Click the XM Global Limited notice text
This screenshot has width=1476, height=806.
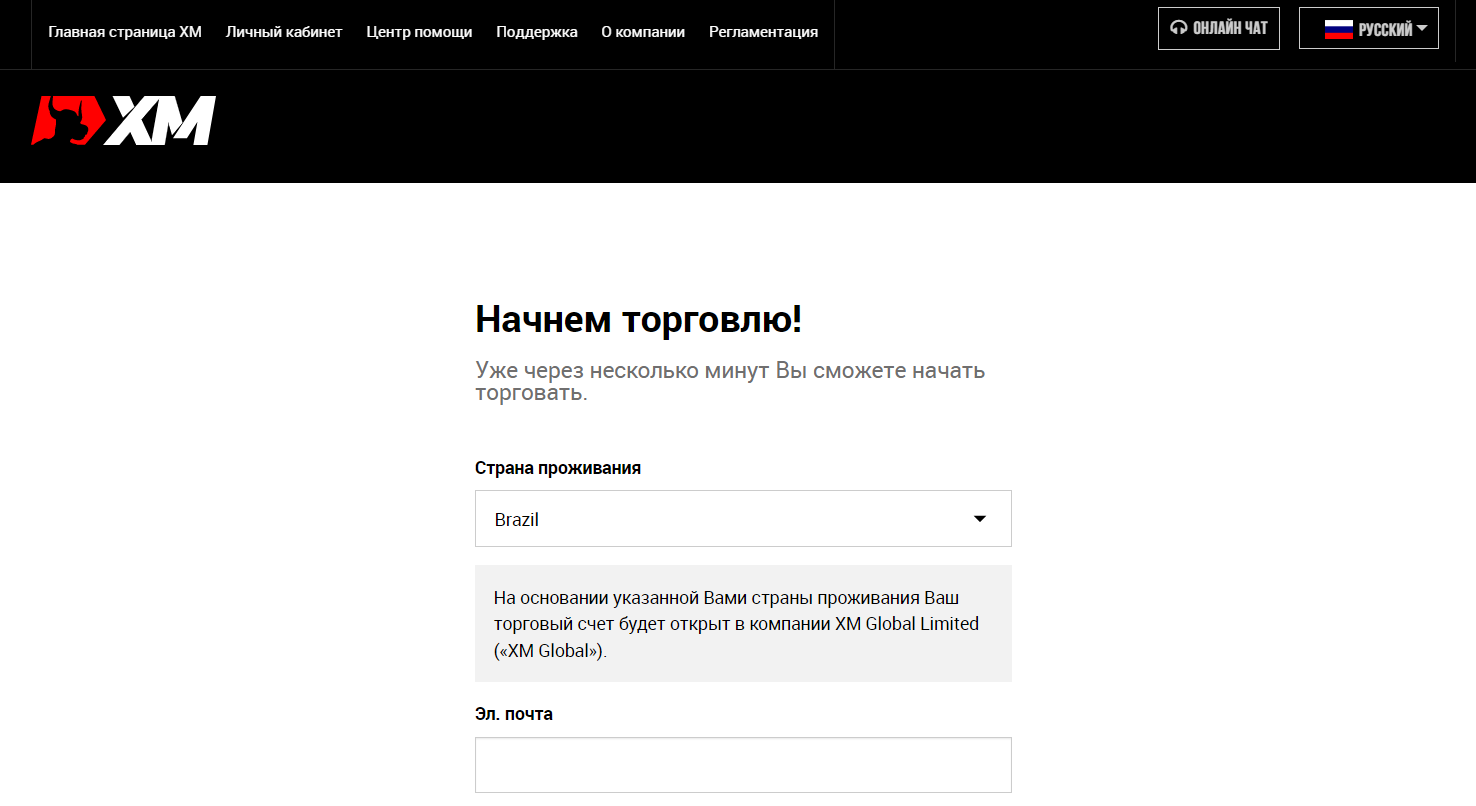pos(737,624)
